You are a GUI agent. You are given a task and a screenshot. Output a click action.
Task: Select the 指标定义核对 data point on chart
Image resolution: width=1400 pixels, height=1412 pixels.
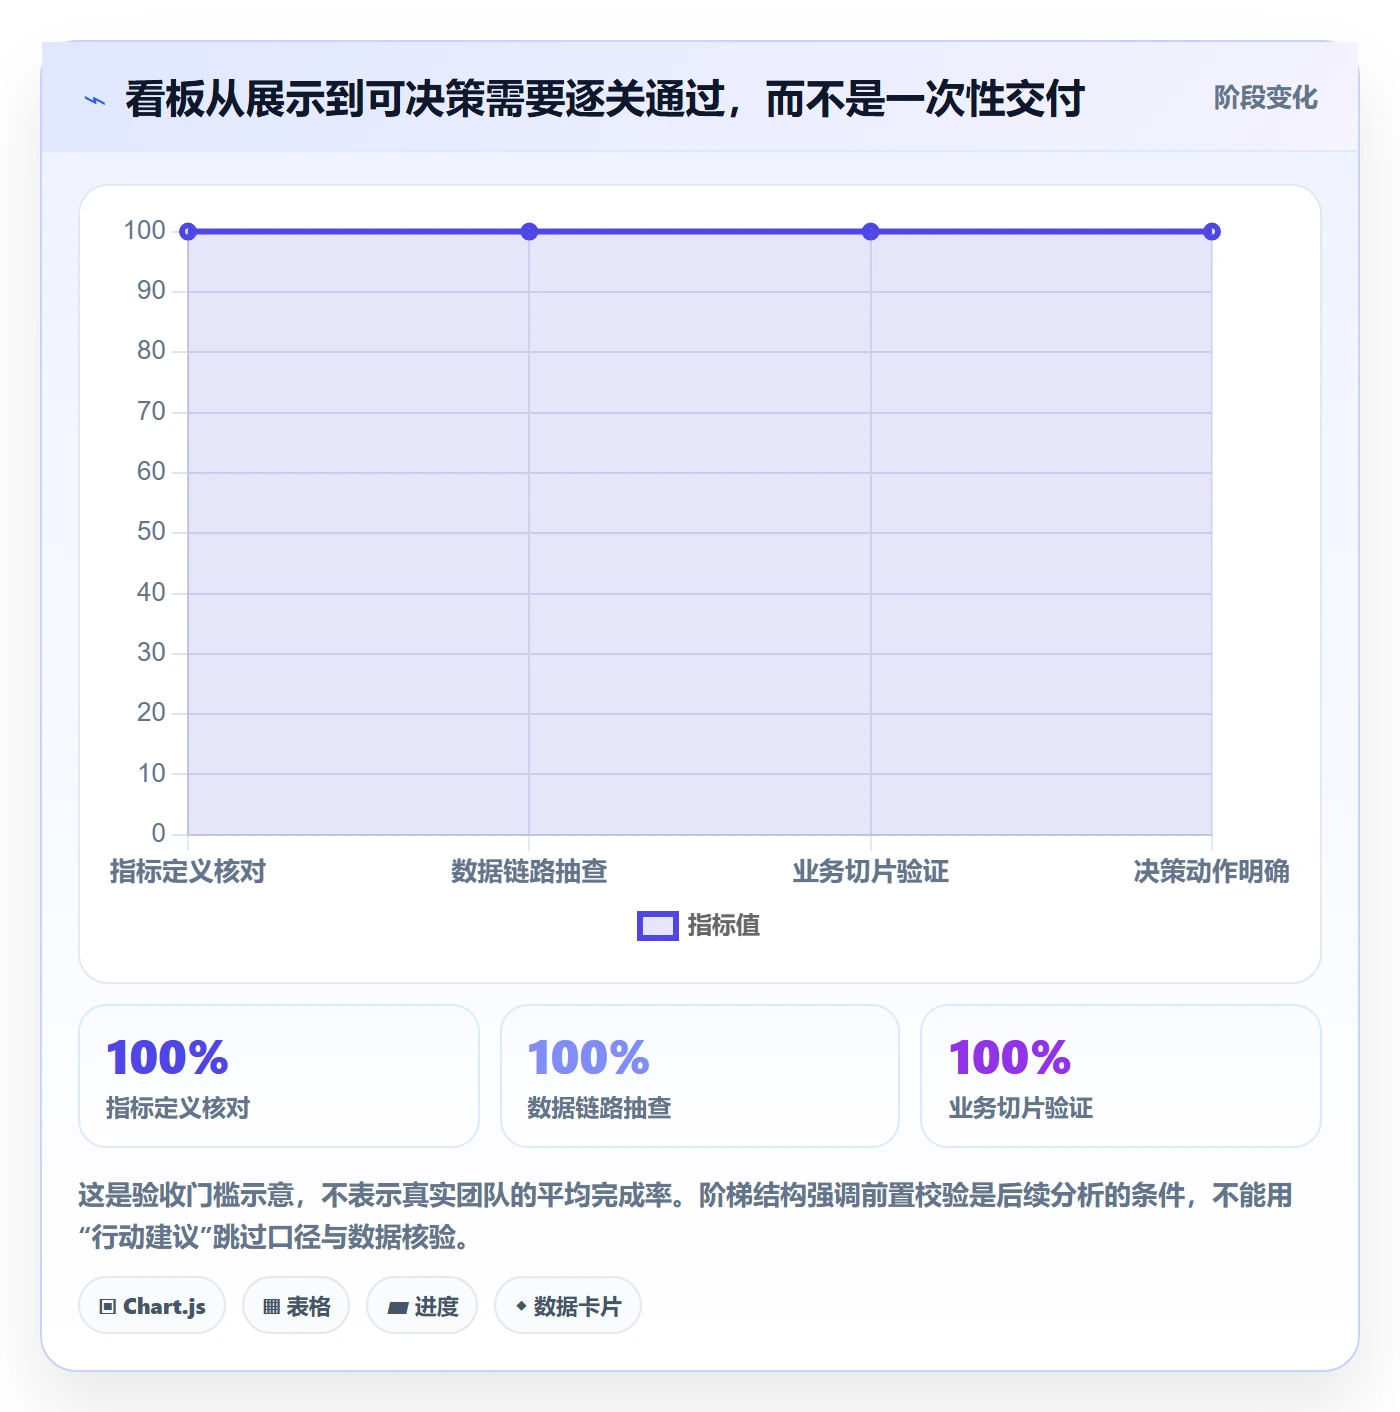coord(188,232)
